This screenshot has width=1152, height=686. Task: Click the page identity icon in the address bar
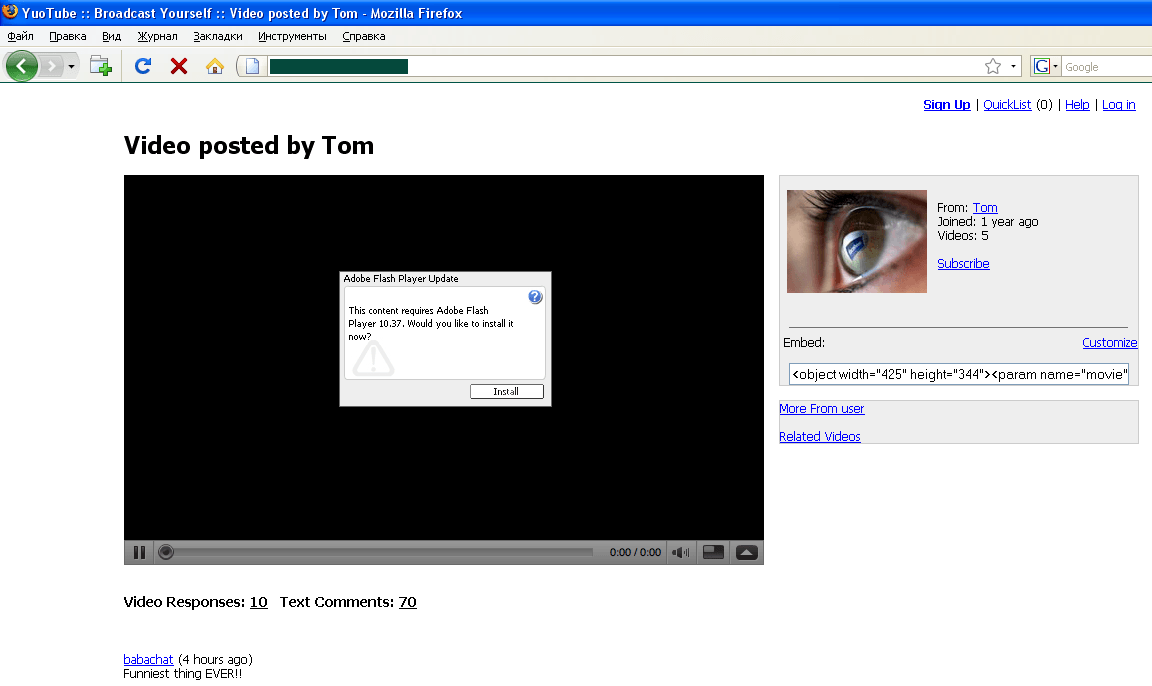click(x=252, y=66)
